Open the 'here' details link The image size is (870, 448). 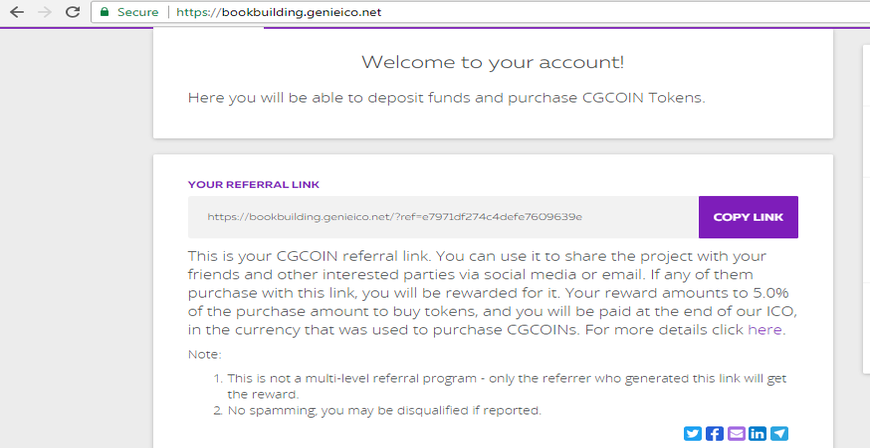[x=765, y=330]
